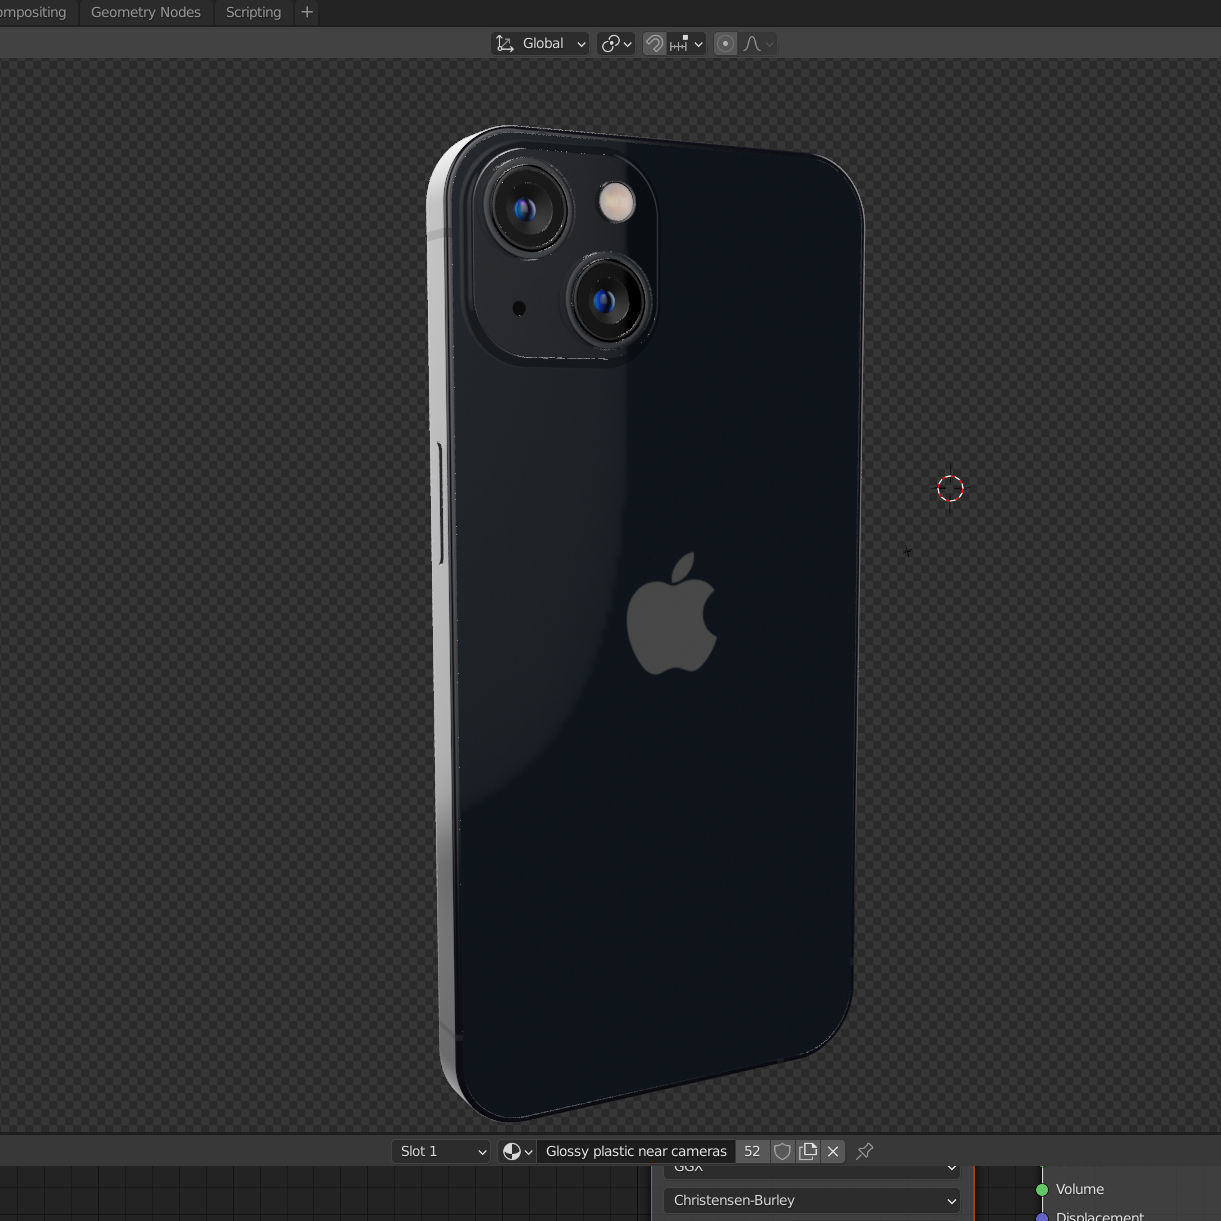
Task: Open the Global transform orientation dropdown
Action: 540,43
